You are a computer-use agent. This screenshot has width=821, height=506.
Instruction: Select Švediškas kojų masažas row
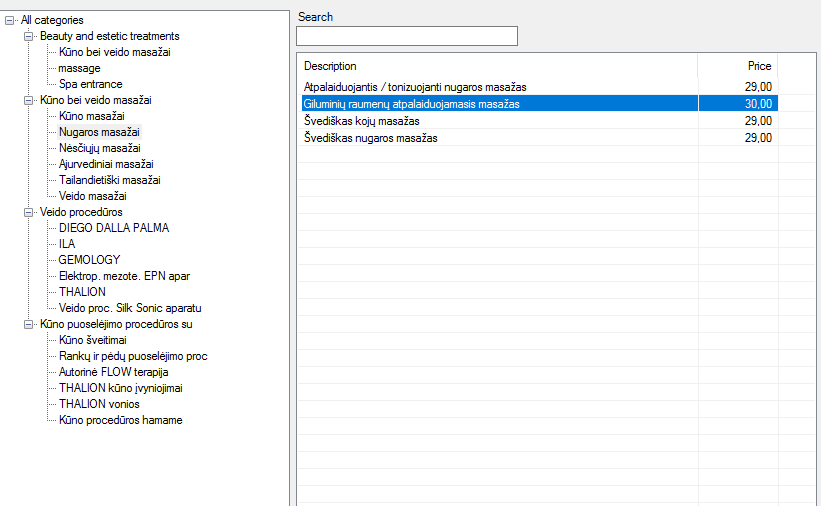(x=539, y=121)
